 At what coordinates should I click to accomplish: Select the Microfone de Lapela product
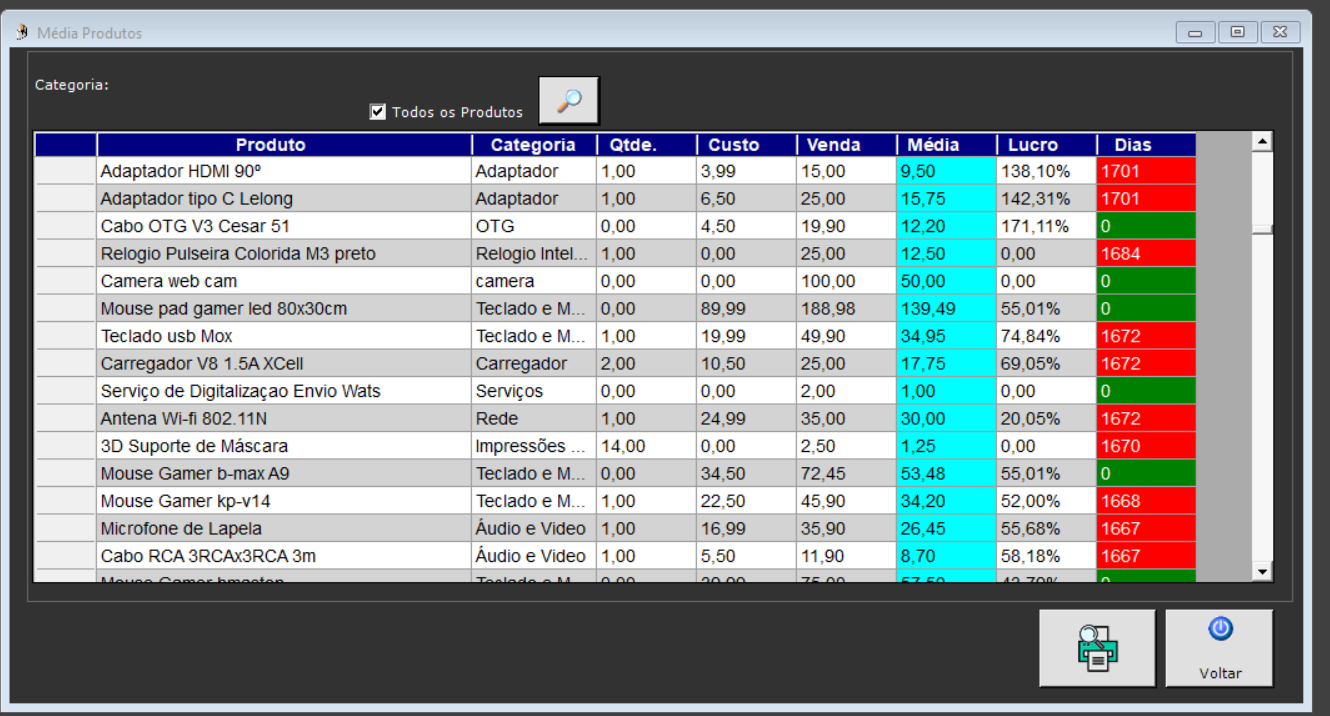point(180,528)
